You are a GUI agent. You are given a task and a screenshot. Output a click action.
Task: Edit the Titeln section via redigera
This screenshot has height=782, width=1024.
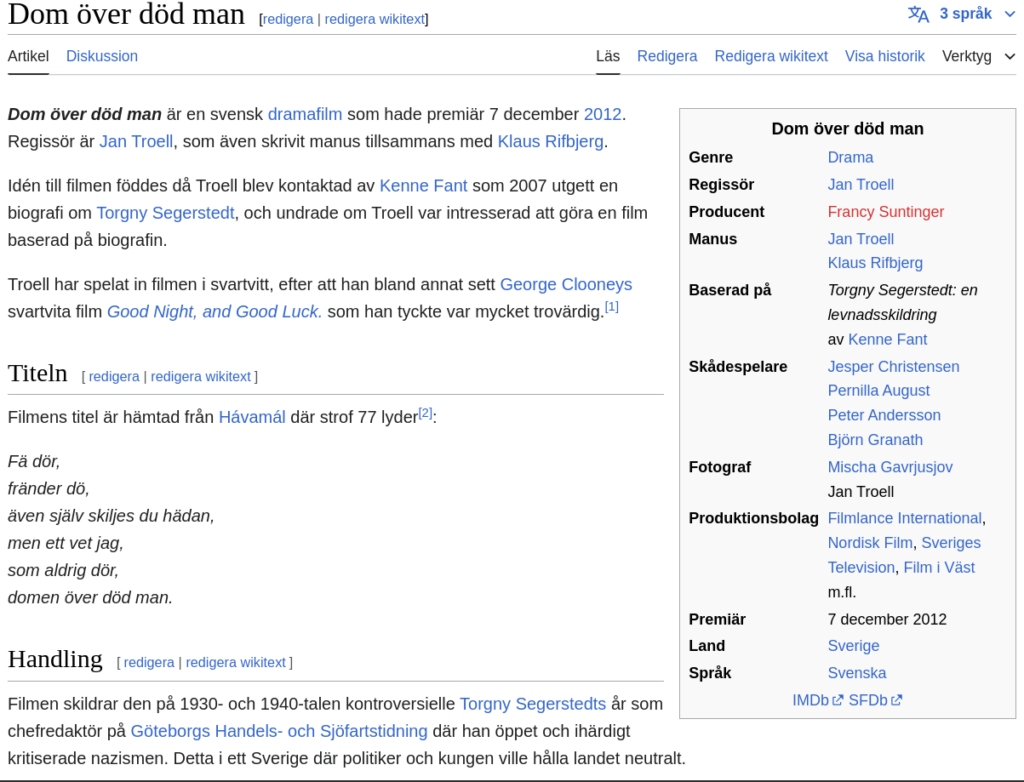113,377
